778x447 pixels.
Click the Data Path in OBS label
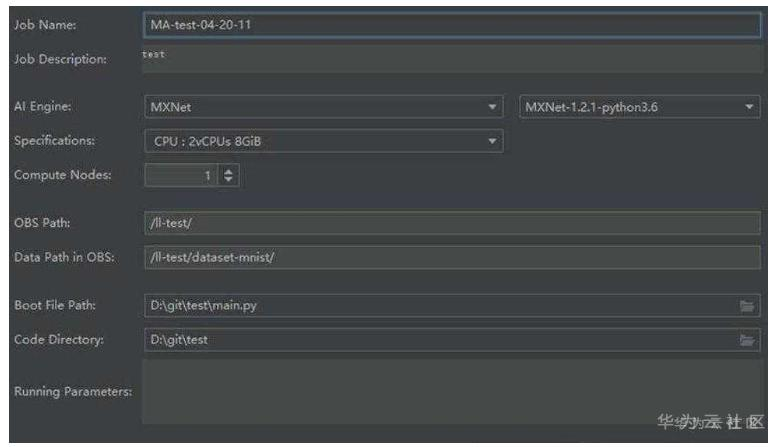[65, 257]
